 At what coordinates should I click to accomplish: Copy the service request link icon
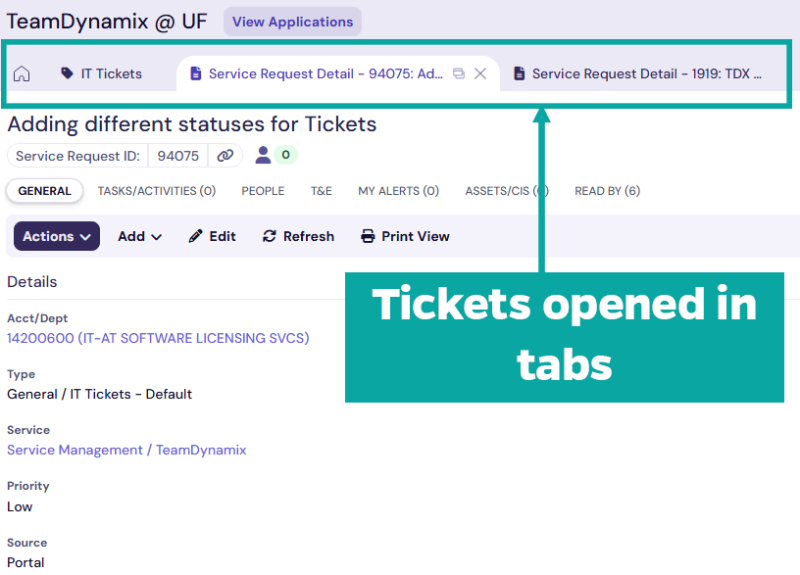coord(225,156)
